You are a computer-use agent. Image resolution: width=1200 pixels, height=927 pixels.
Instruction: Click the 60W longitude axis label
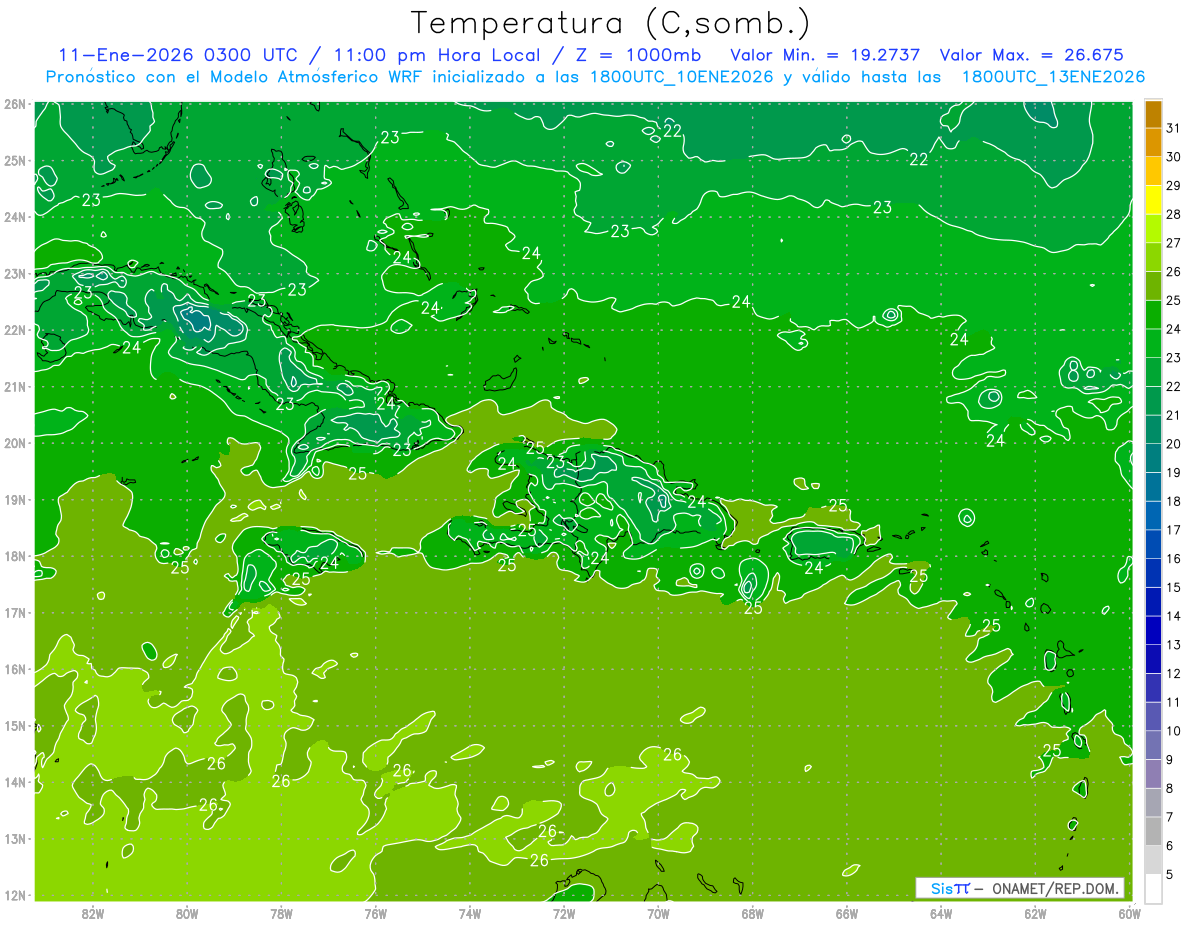(x=1130, y=912)
